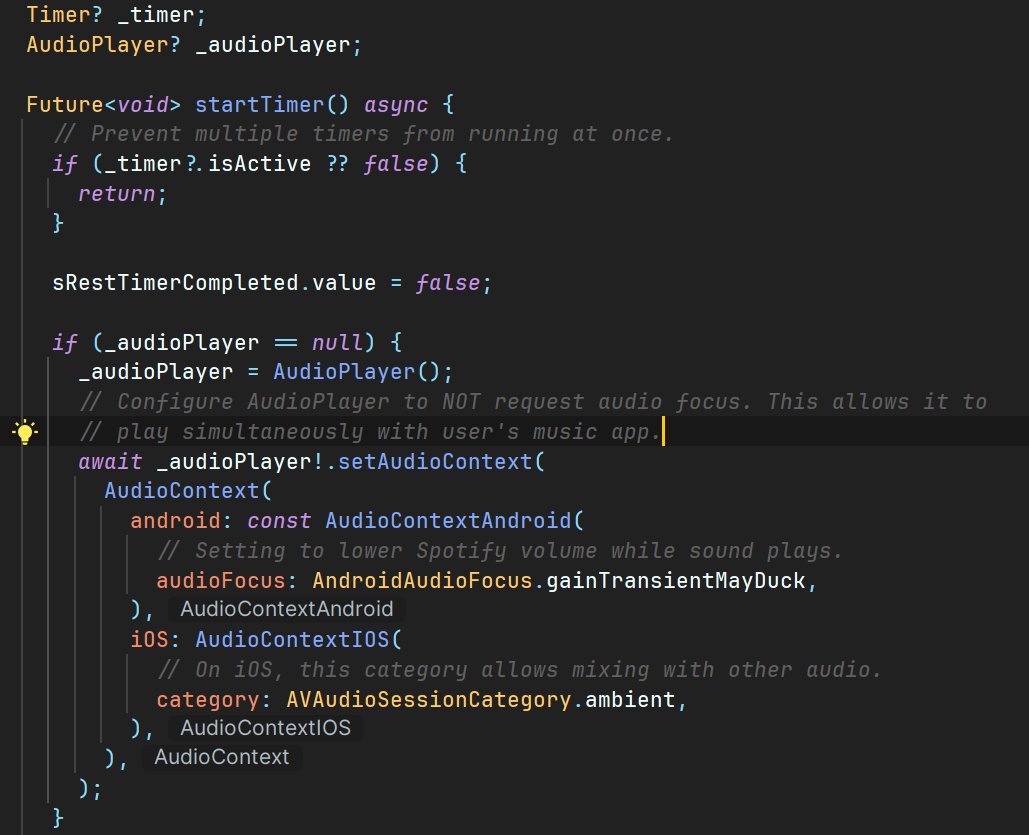1029x835 pixels.
Task: Click the 'audioFocus:' parameter name
Action: [x=226, y=581]
